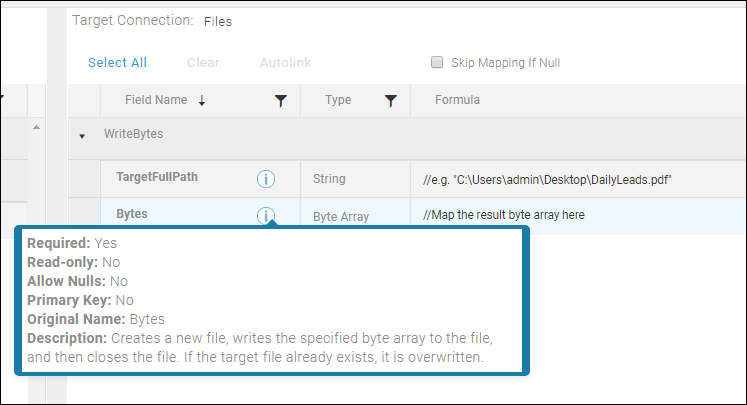Click the Select All link

tap(117, 62)
